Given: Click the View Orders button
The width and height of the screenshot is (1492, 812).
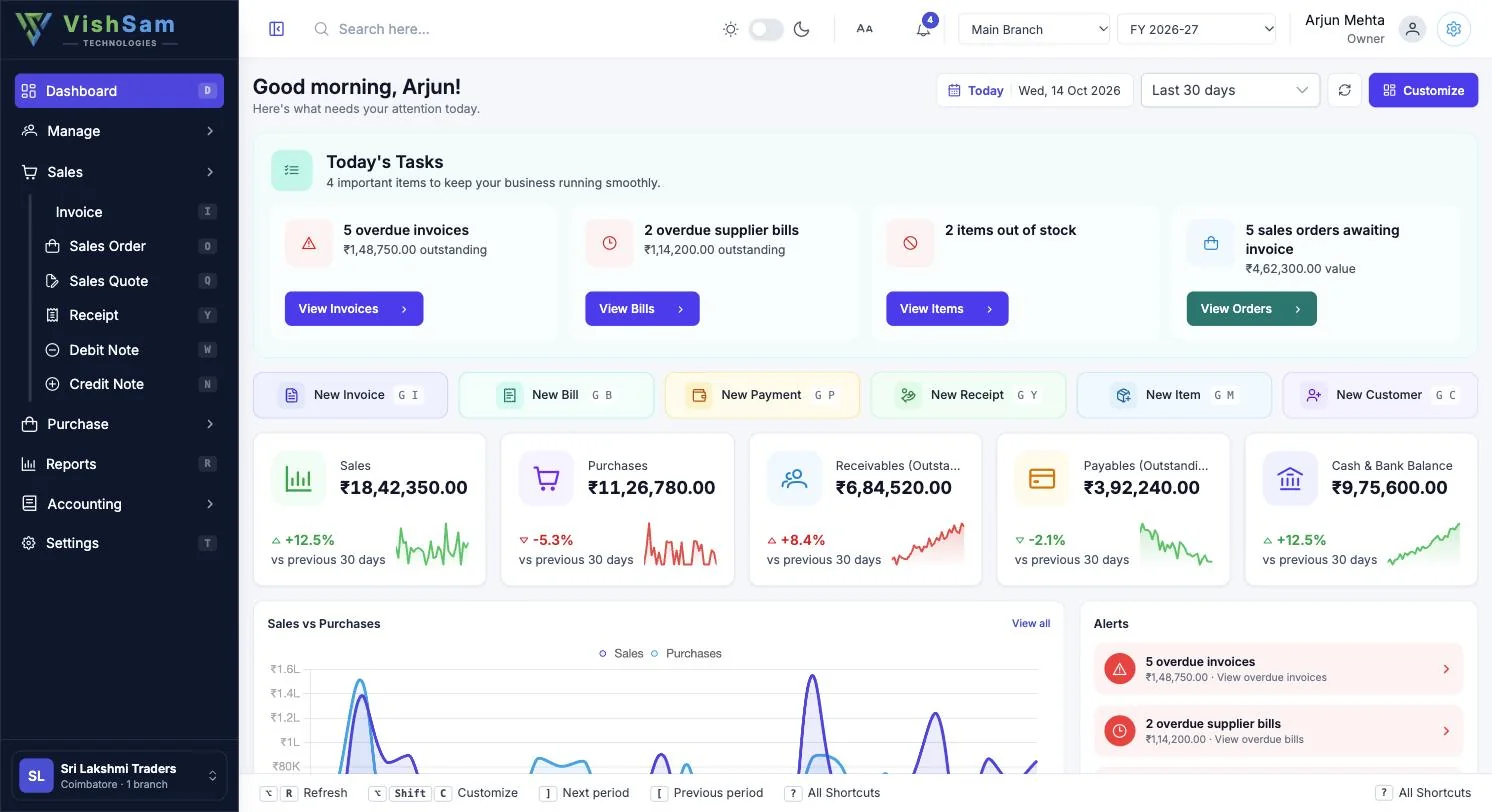Looking at the screenshot, I should (x=1251, y=309).
